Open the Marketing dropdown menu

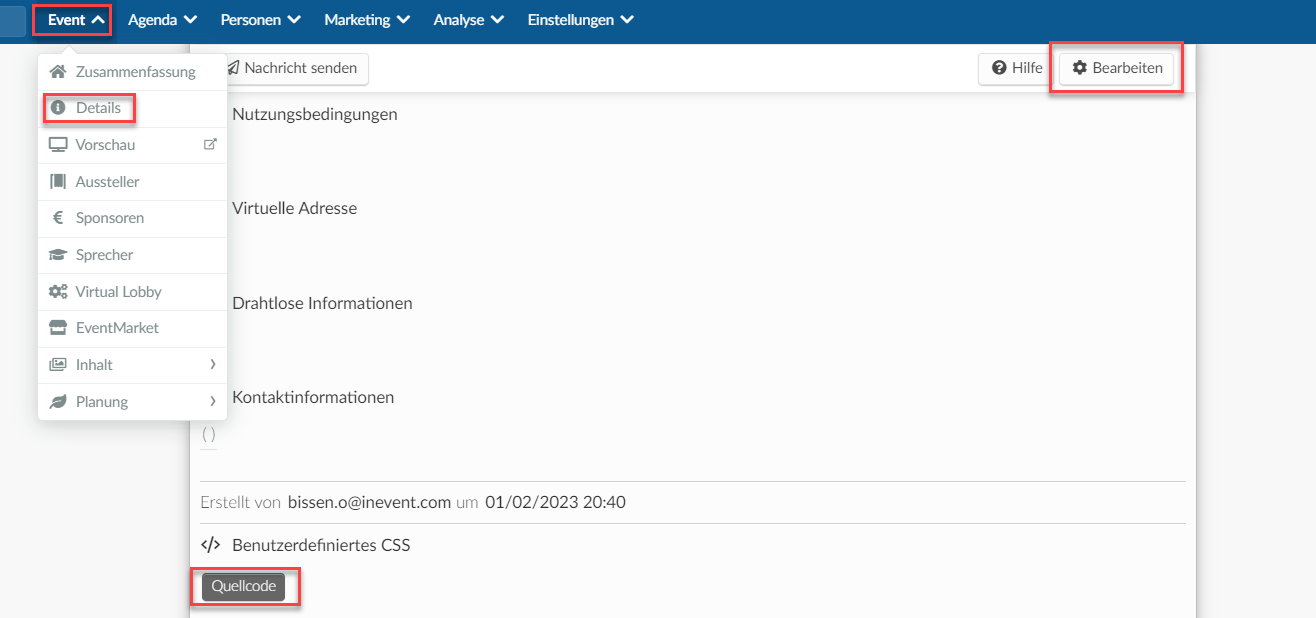(x=367, y=19)
